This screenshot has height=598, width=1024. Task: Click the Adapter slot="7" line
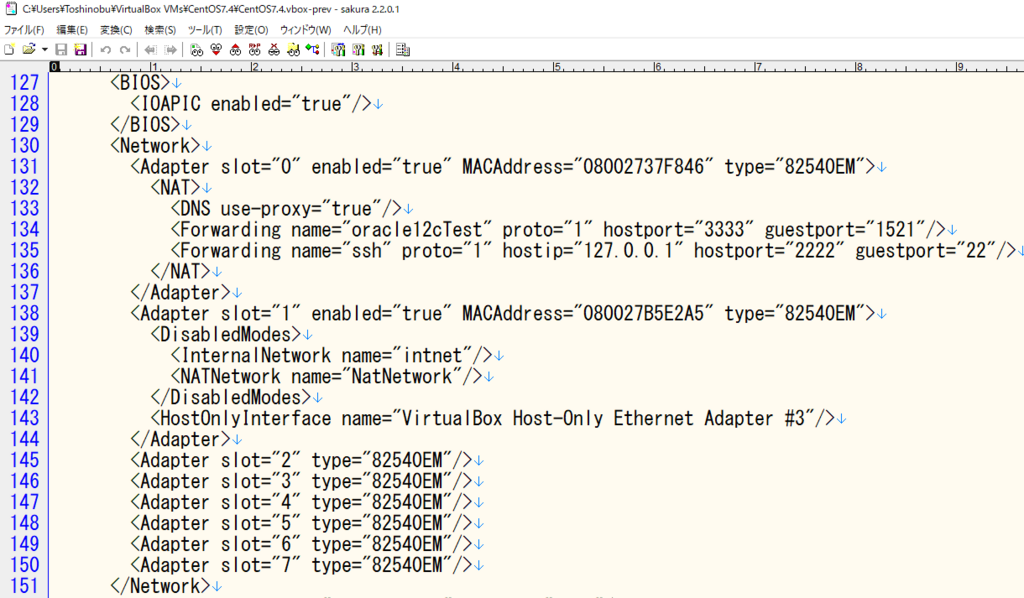302,565
